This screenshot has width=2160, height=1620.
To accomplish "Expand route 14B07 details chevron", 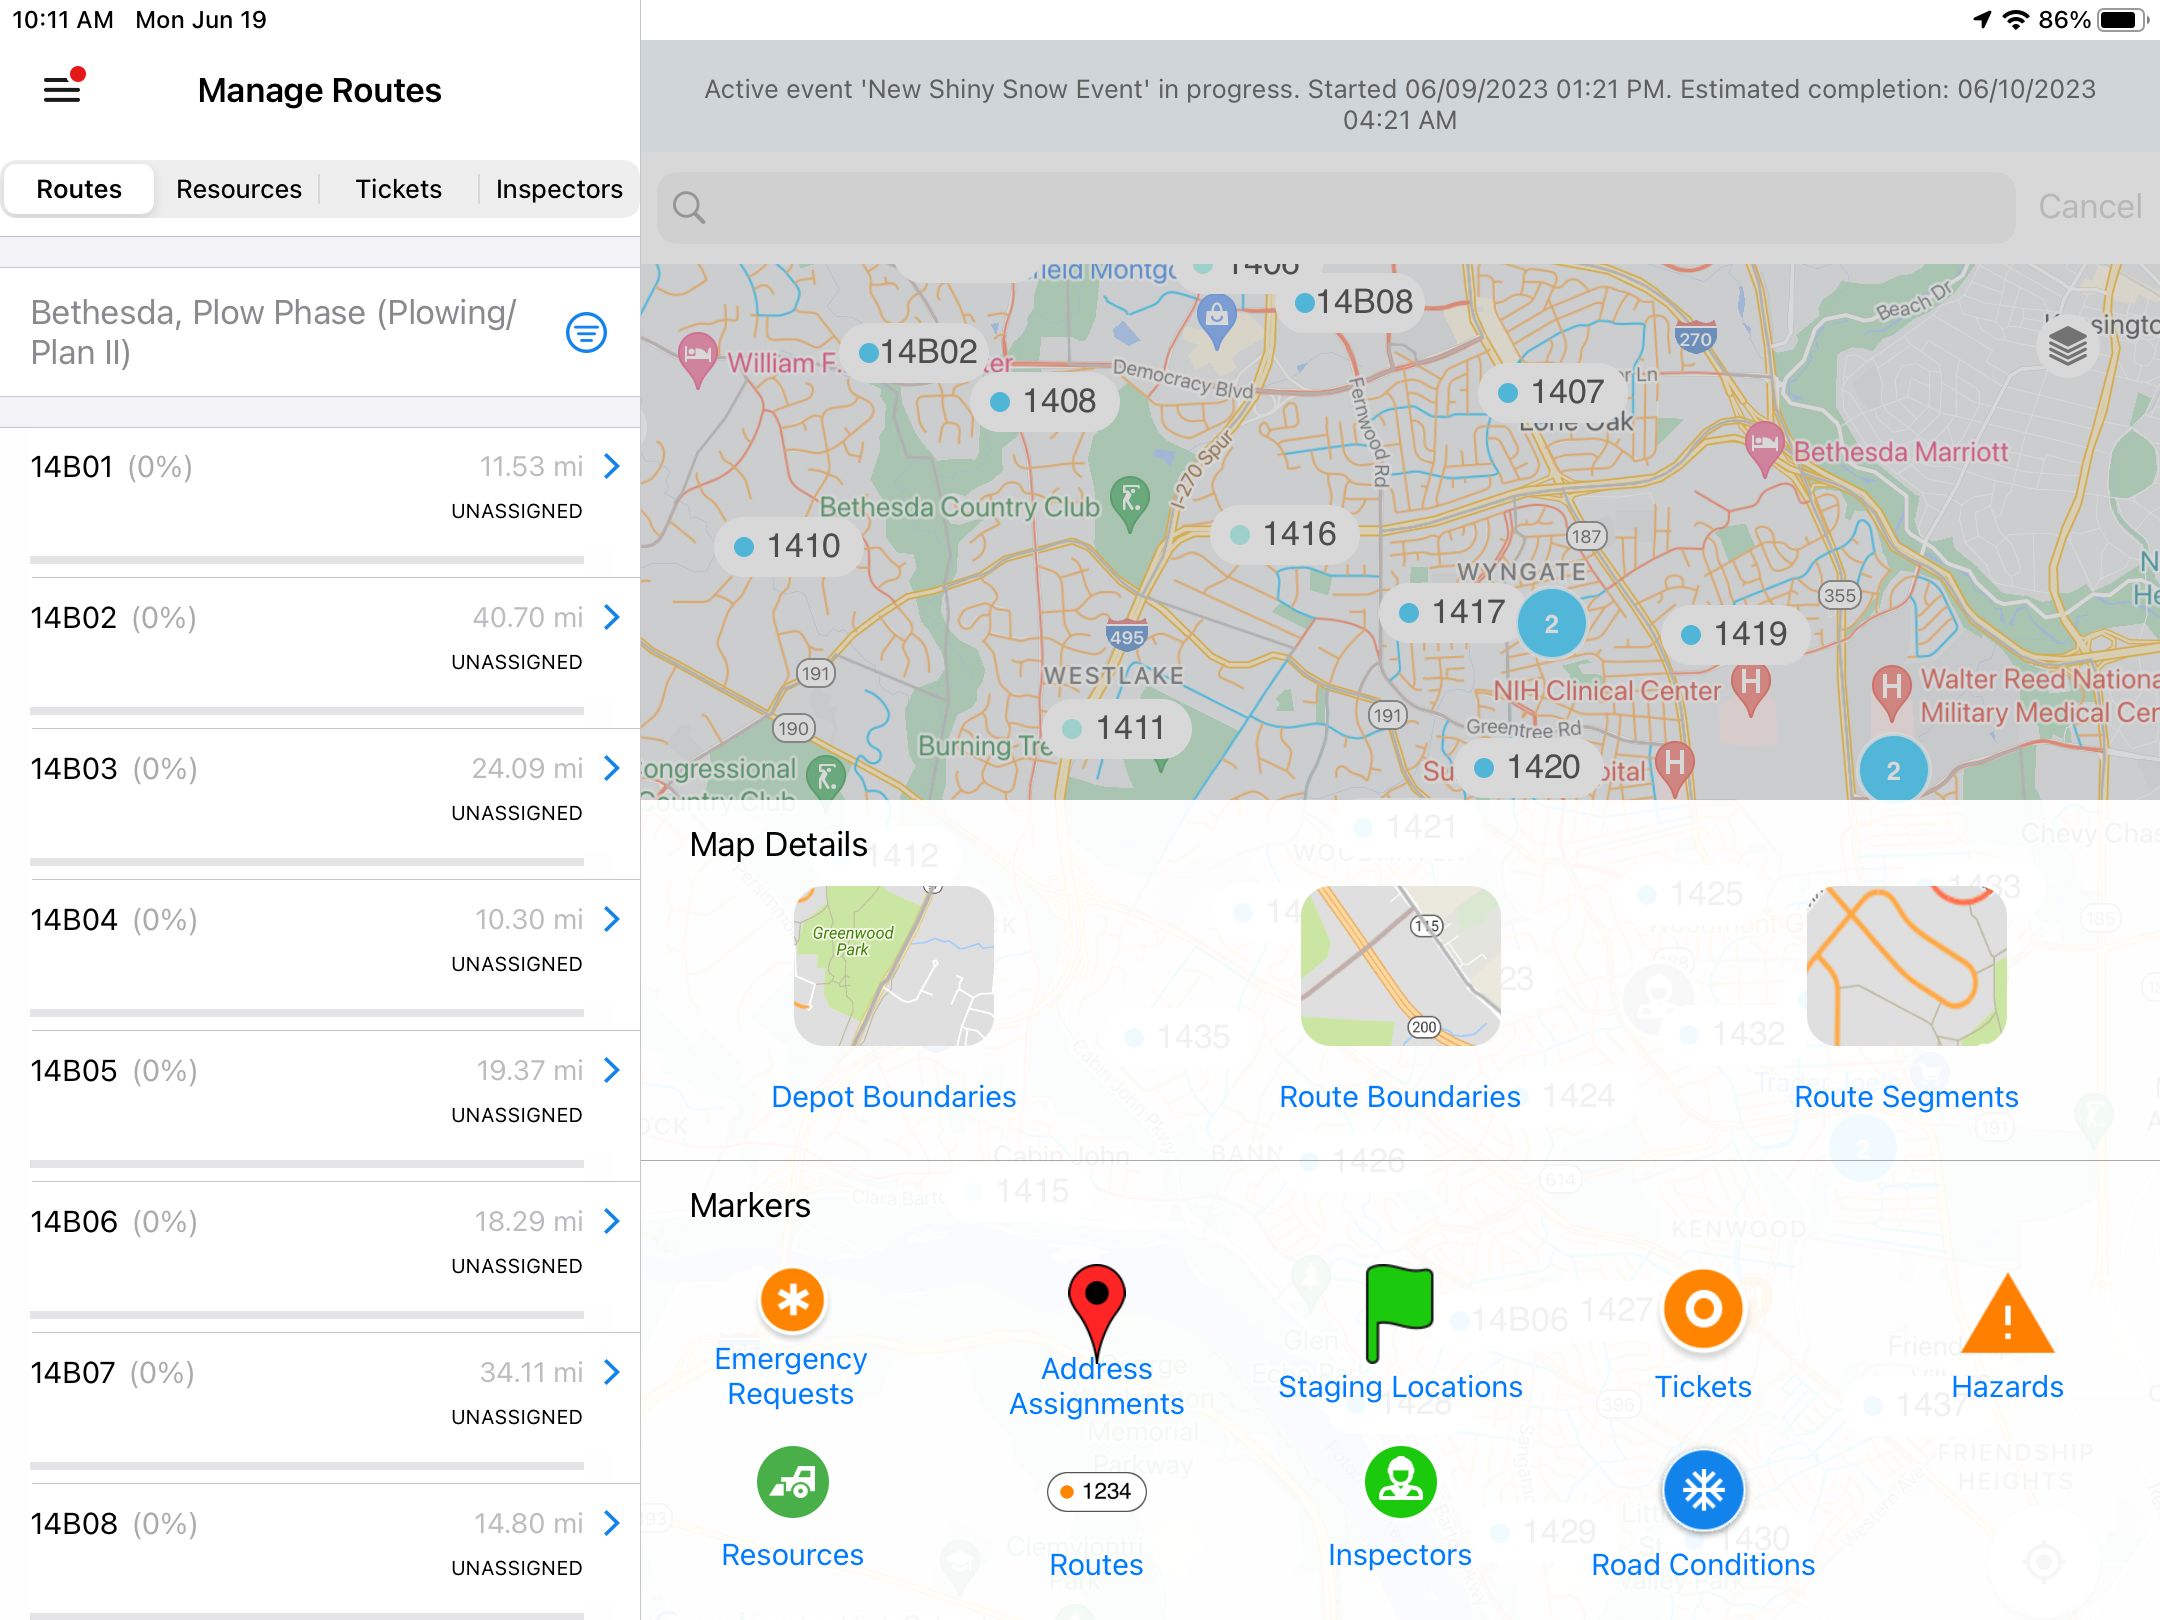I will click(x=612, y=1372).
